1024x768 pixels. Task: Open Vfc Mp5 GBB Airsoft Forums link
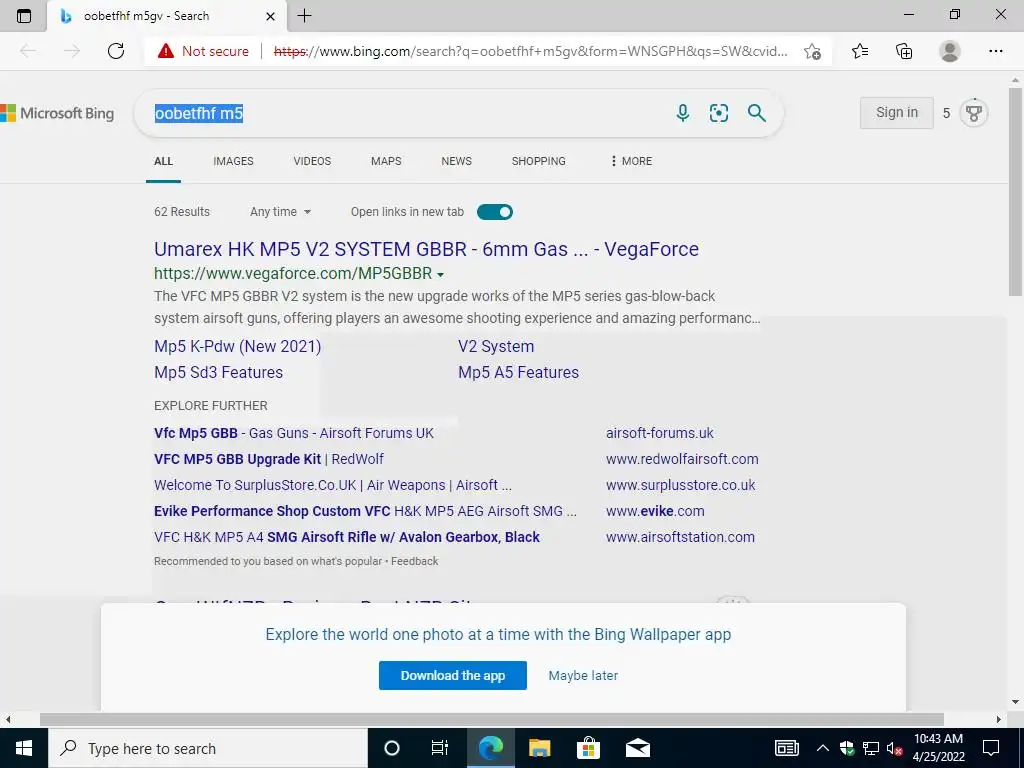(294, 433)
